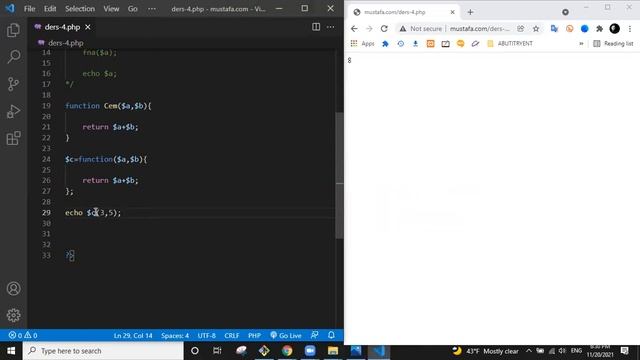
Task: Click the function Cem($a,$b){ line
Action: [108, 106]
